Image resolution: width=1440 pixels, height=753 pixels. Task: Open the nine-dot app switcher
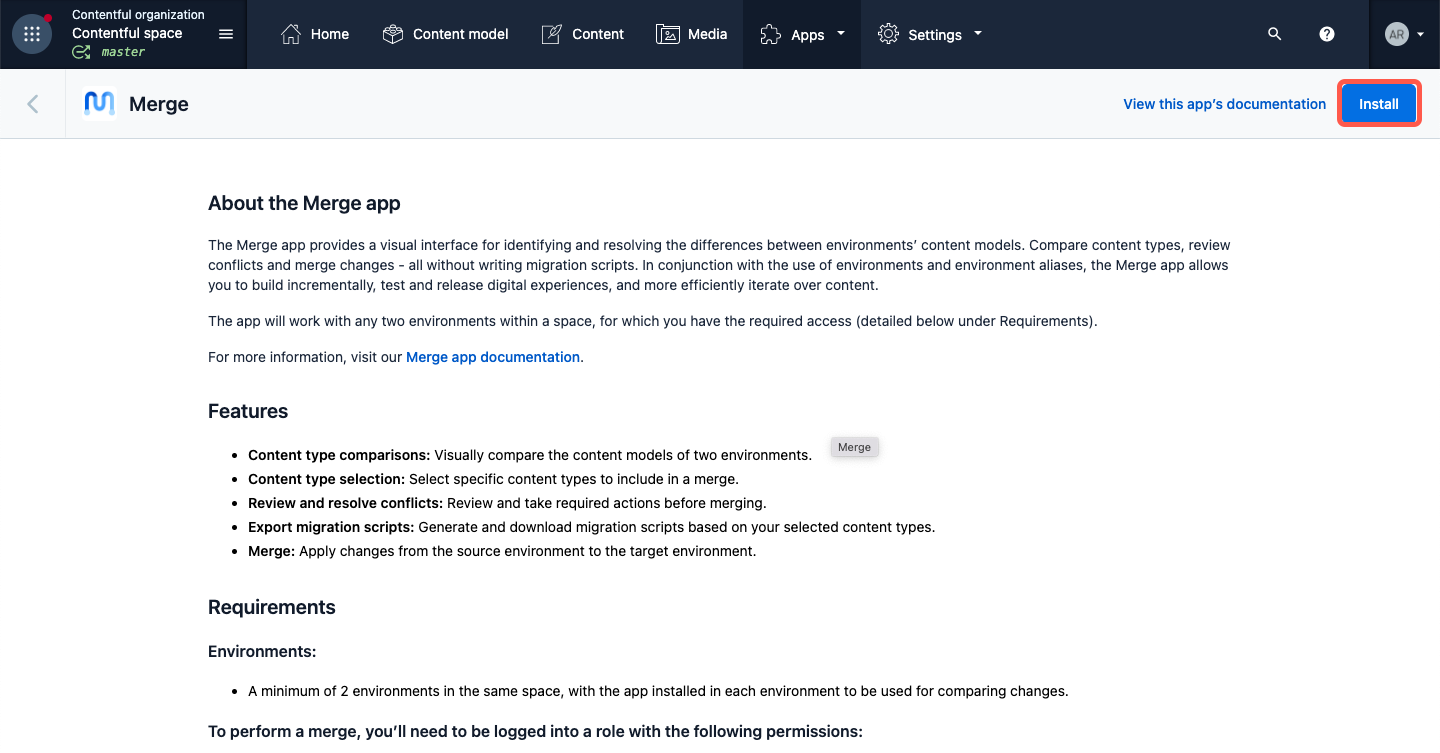[x=31, y=33]
